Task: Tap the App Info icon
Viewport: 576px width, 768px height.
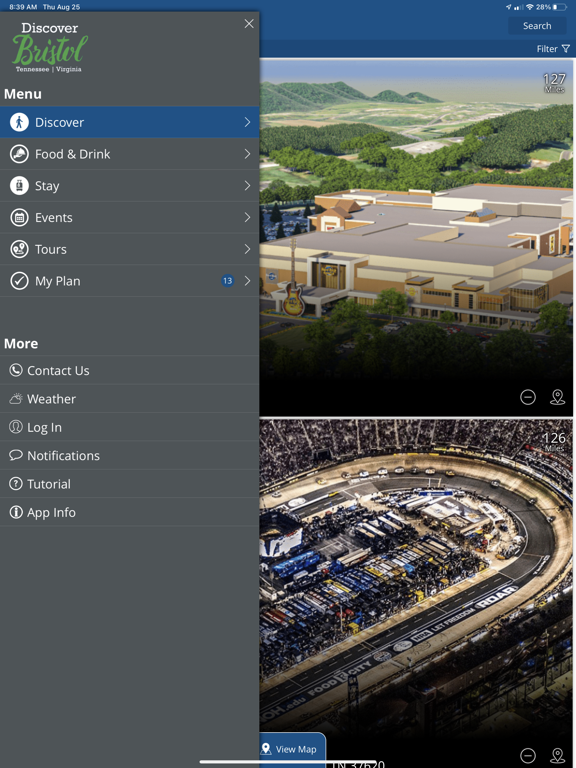Action: tap(16, 512)
